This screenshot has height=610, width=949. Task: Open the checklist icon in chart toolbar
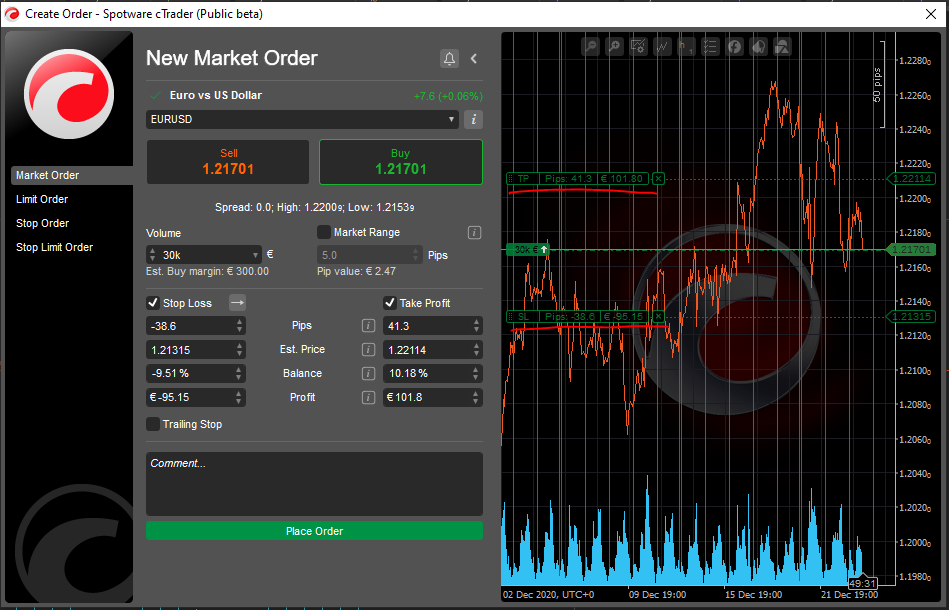click(711, 47)
